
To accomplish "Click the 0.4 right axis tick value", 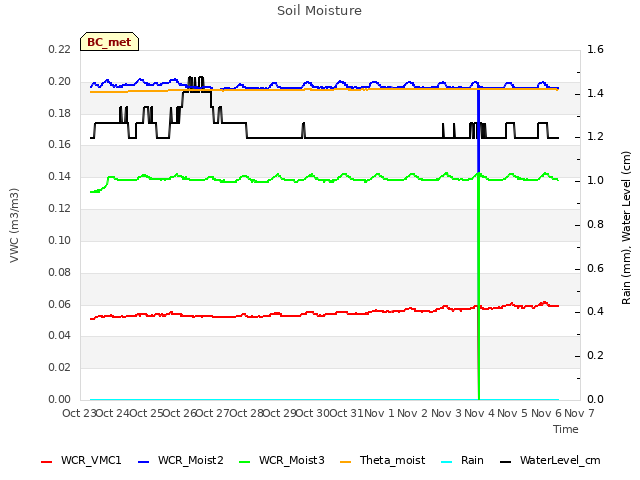I will [x=595, y=311].
